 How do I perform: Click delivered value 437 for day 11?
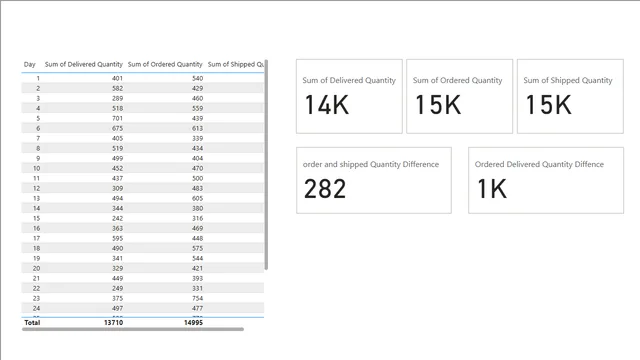pyautogui.click(x=117, y=178)
